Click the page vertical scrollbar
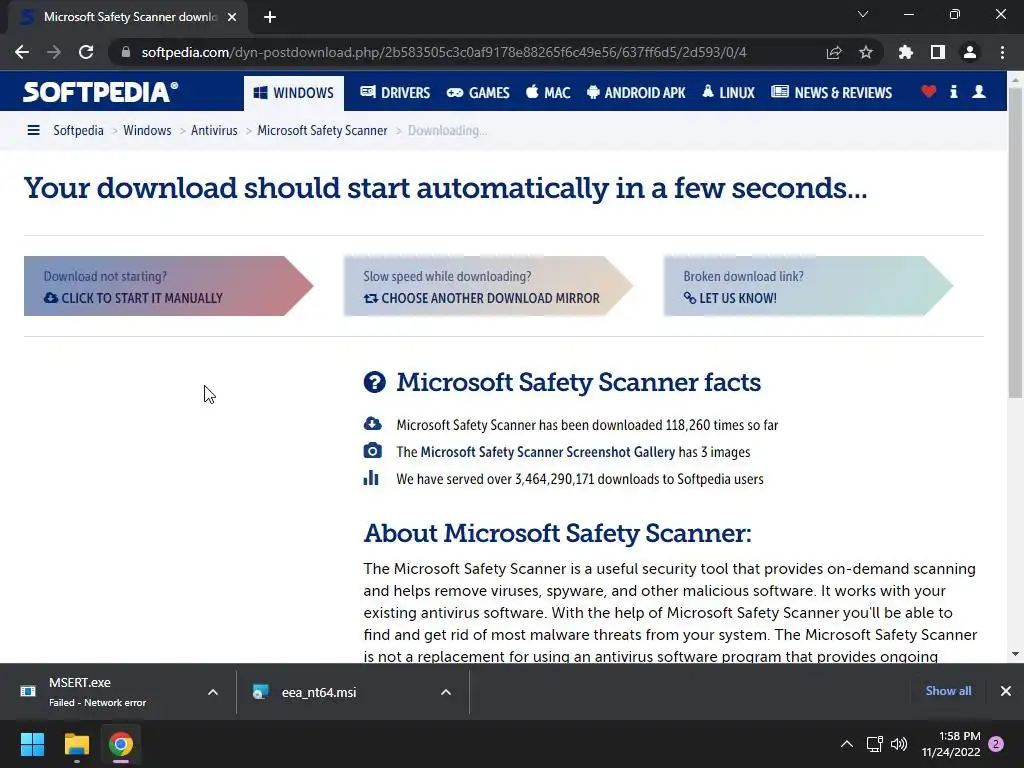Screen dimensions: 1024x768 [1015, 242]
